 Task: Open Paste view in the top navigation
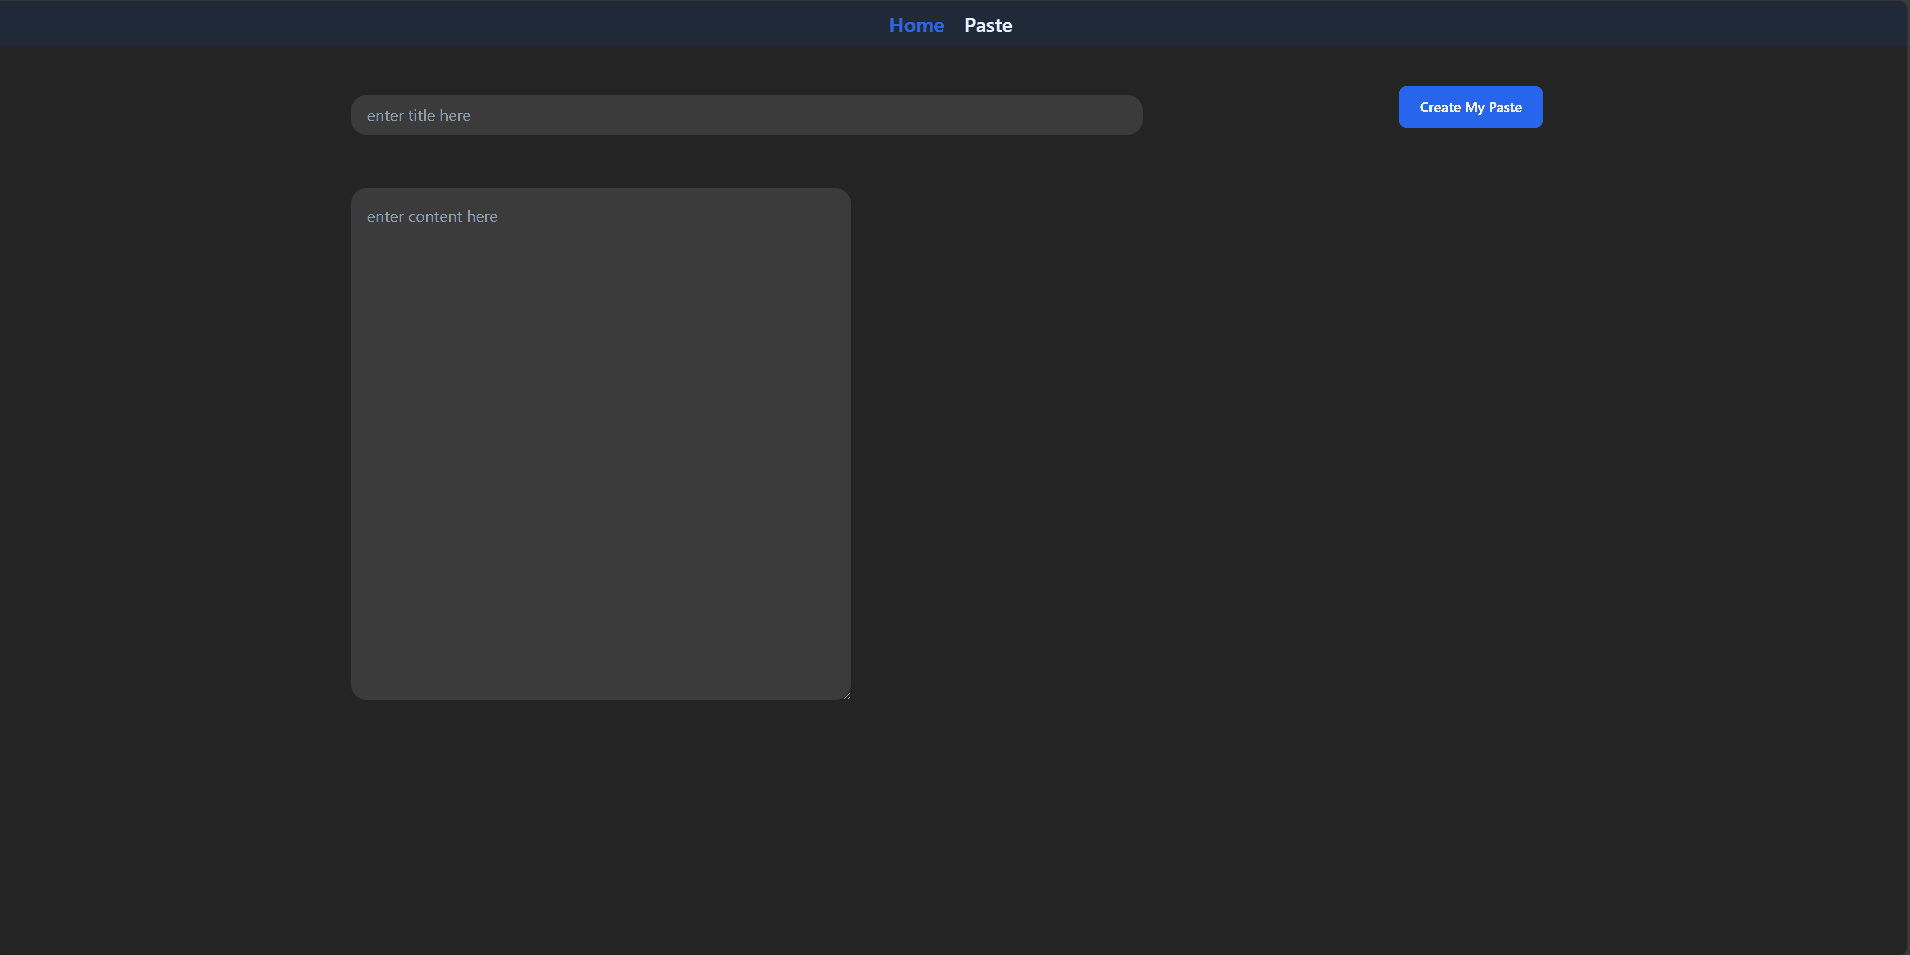[988, 24]
